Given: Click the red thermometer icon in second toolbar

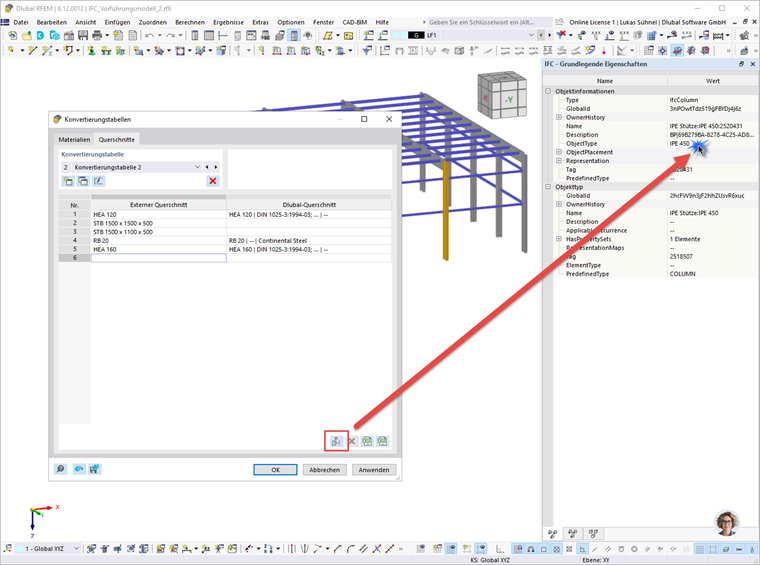Looking at the screenshot, I should point(603,50).
